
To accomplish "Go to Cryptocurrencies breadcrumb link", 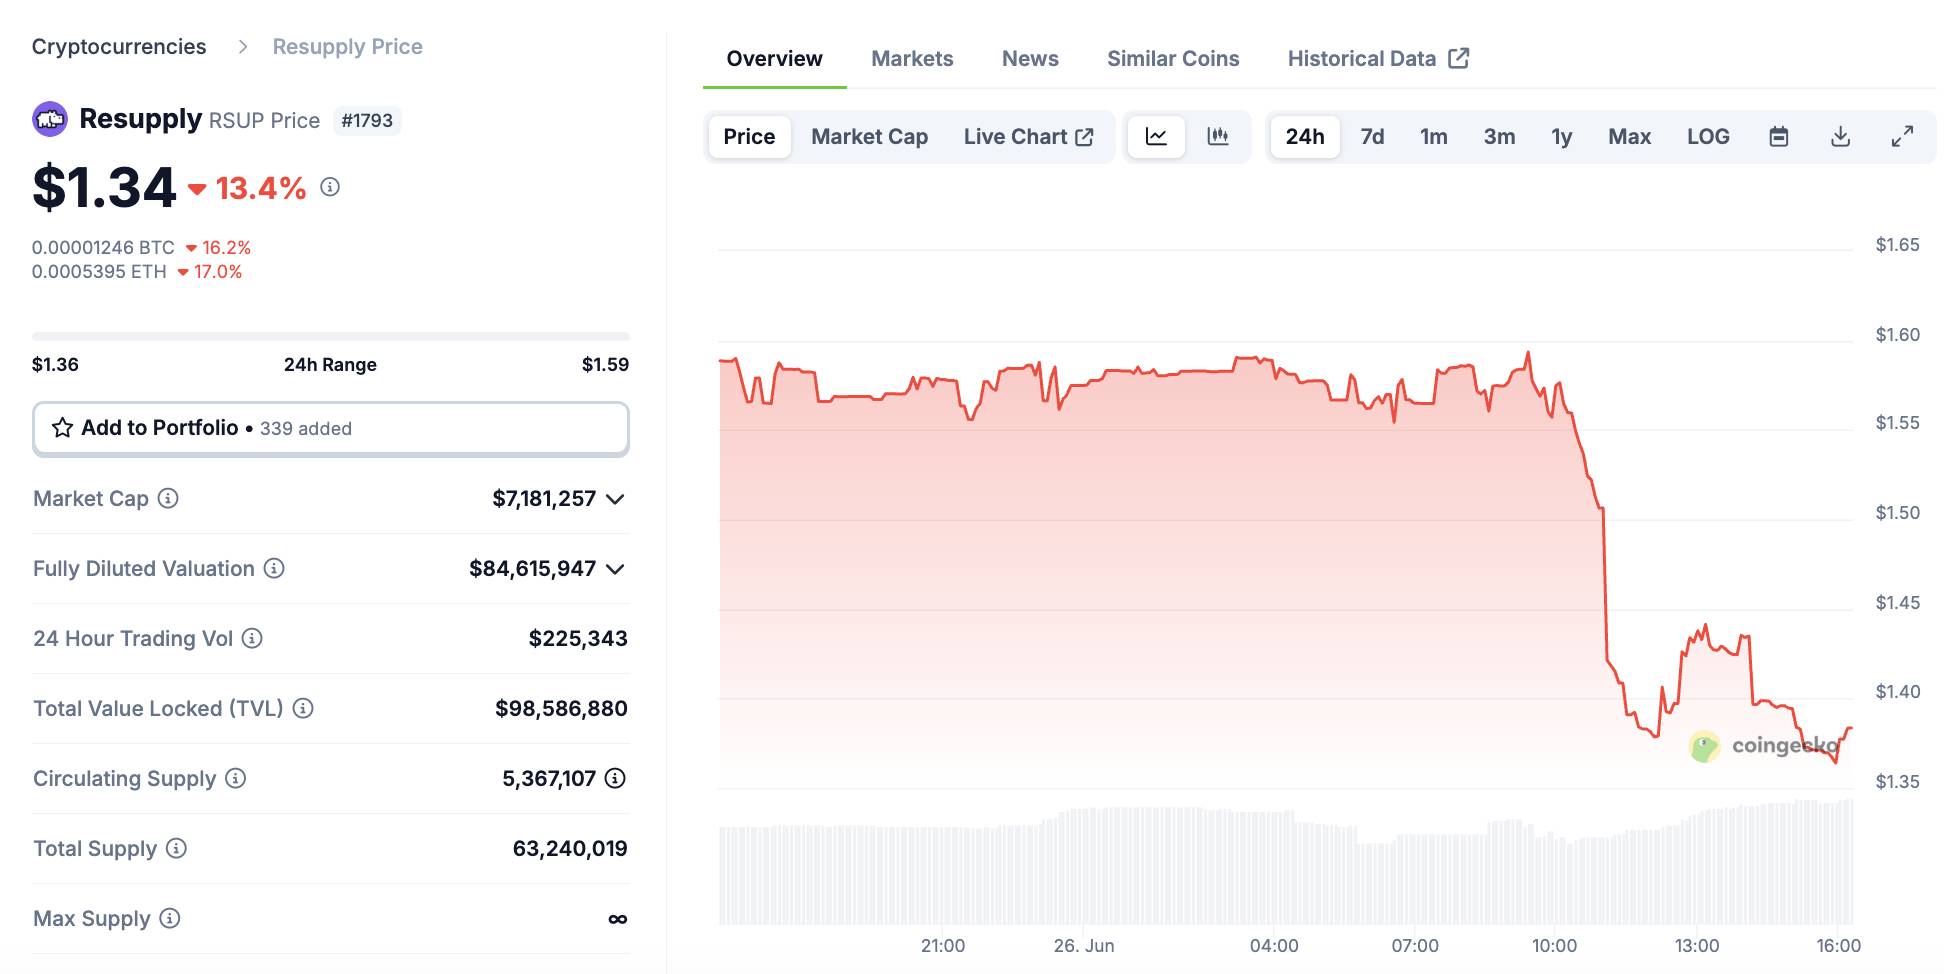I will tap(119, 47).
